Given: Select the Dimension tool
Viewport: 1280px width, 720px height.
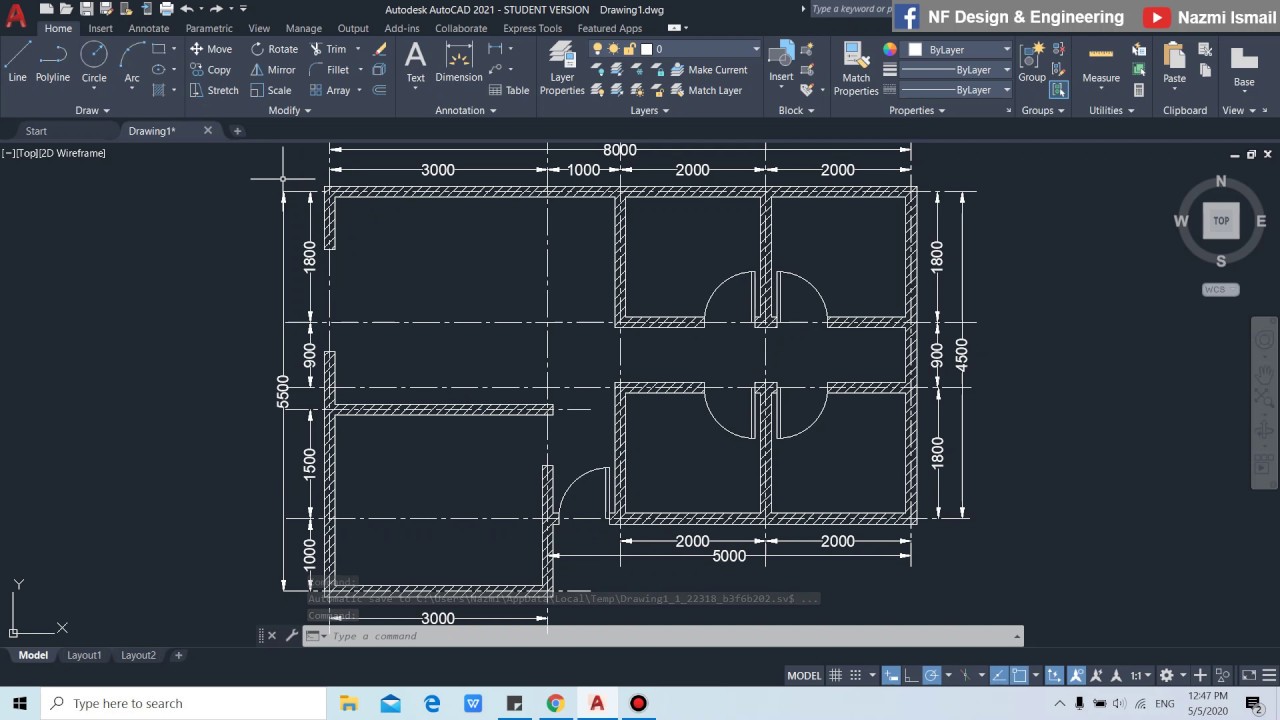Looking at the screenshot, I should coord(459,62).
